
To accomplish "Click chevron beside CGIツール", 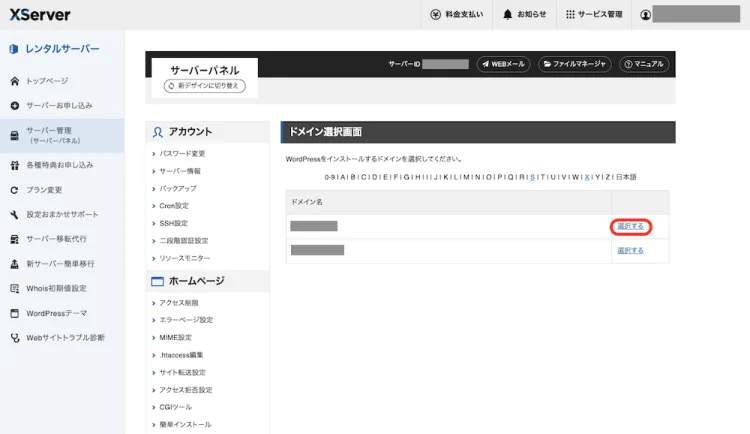I will coord(154,408).
